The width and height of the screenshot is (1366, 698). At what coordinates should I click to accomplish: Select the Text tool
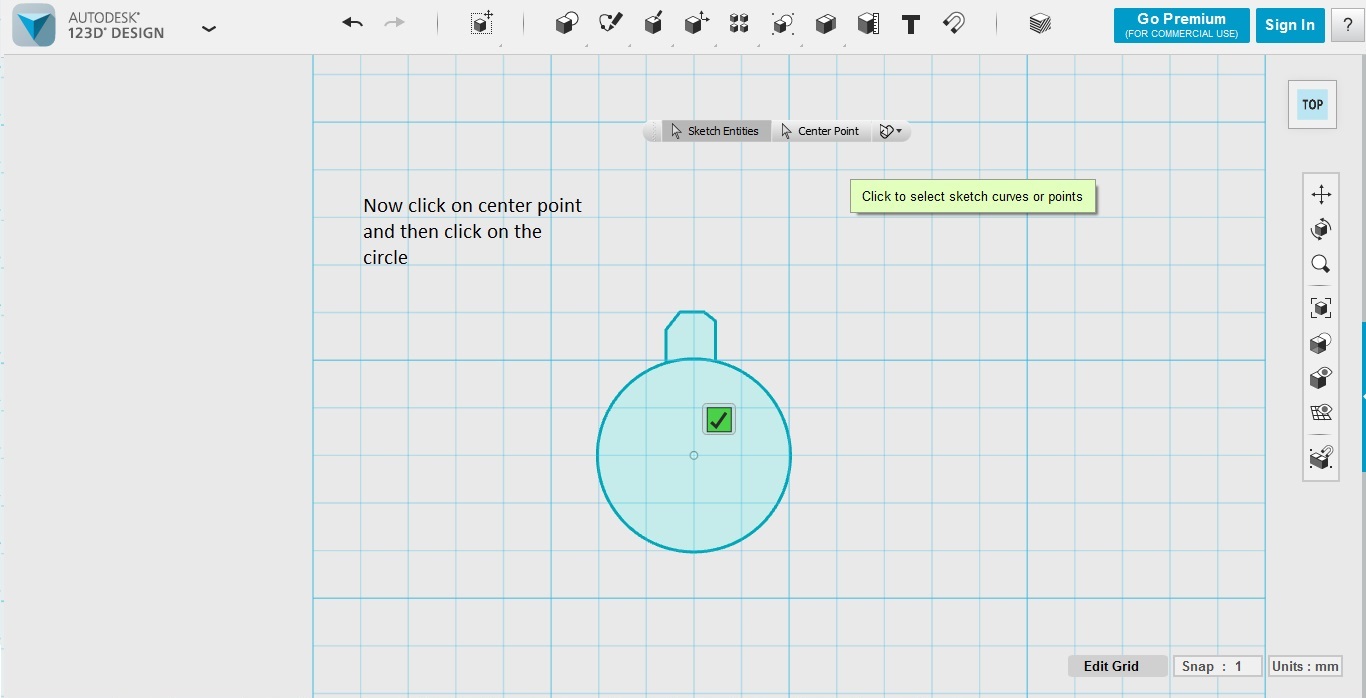910,23
